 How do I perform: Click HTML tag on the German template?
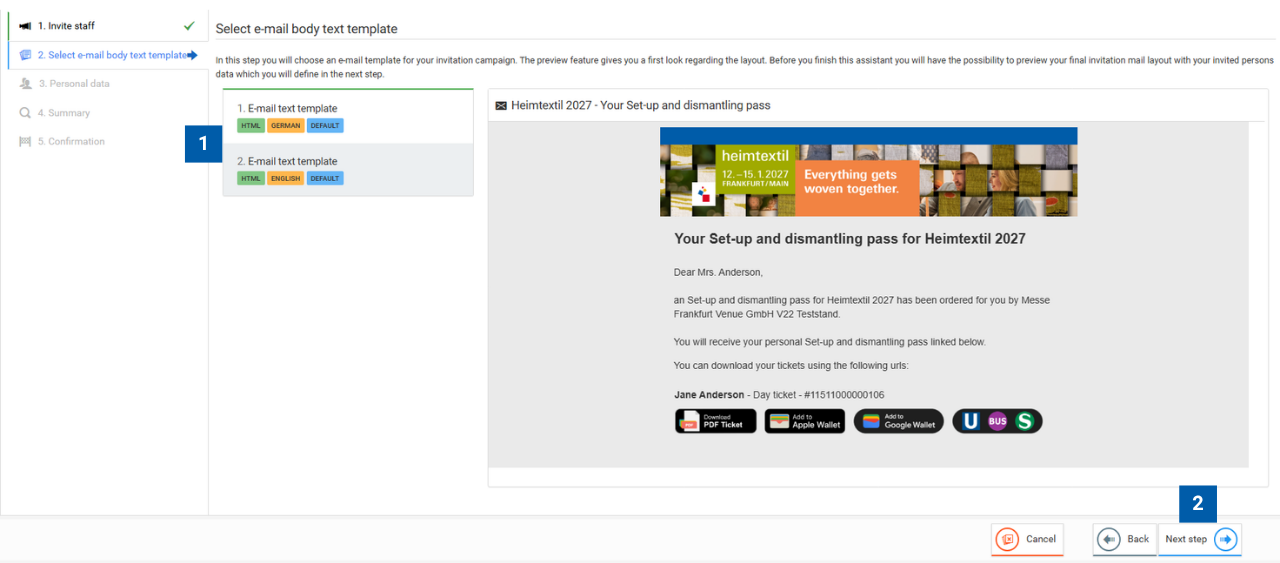(x=251, y=126)
